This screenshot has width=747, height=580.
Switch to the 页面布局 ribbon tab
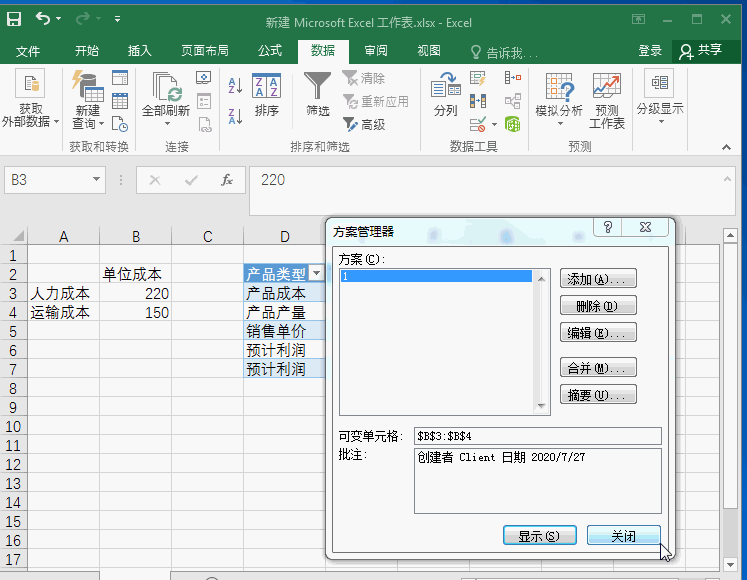coord(204,51)
